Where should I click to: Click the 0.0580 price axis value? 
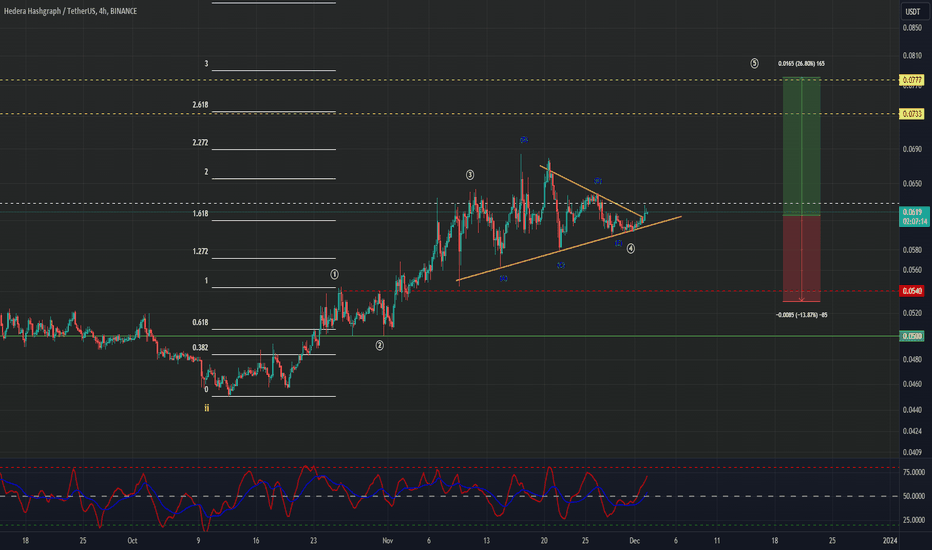912,250
